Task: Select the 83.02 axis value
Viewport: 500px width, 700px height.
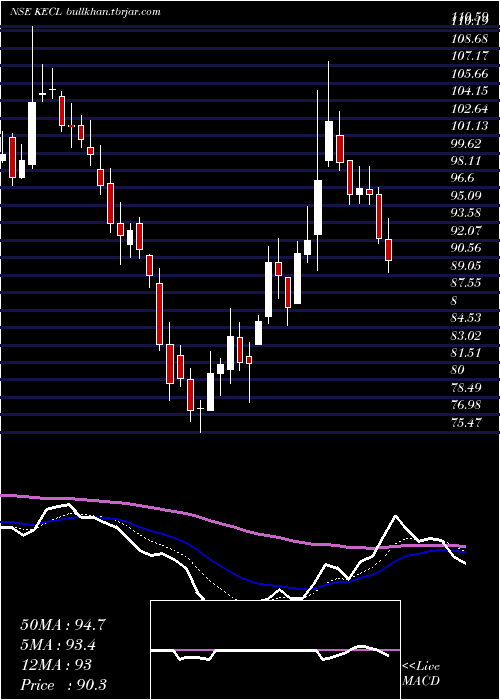Action: [x=466, y=335]
